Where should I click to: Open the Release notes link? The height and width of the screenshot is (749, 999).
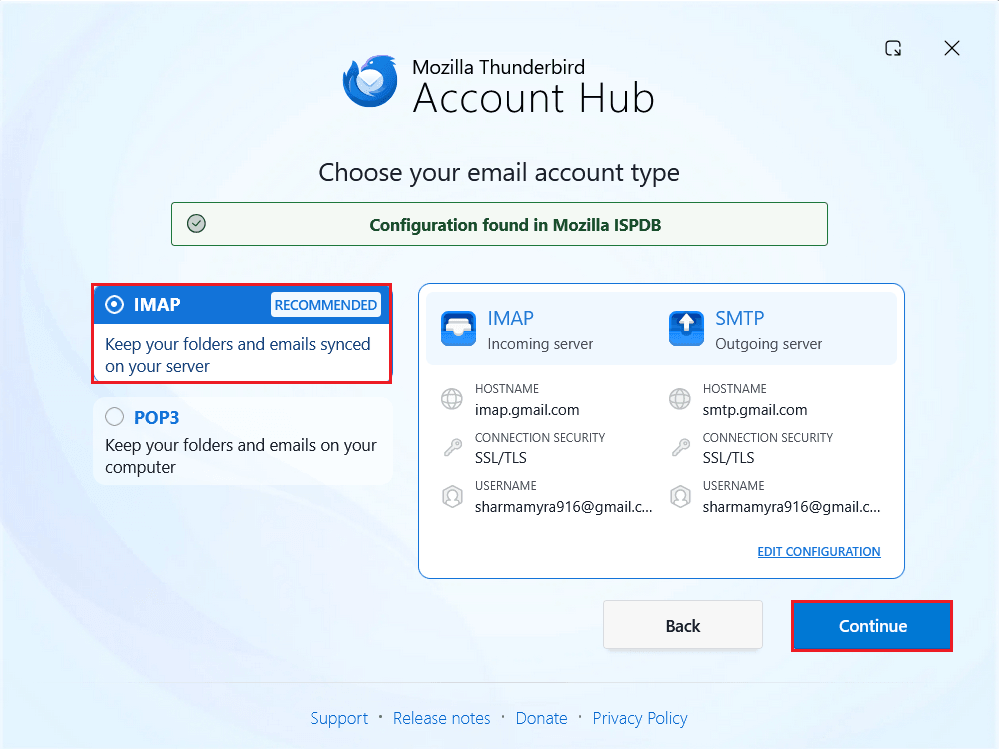(442, 718)
